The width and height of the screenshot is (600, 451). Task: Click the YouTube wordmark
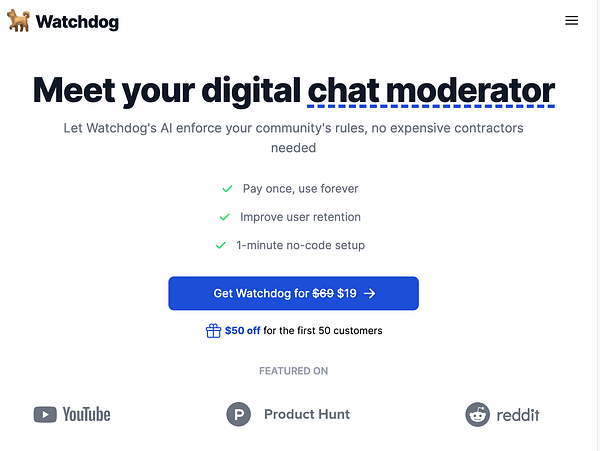pos(86,415)
